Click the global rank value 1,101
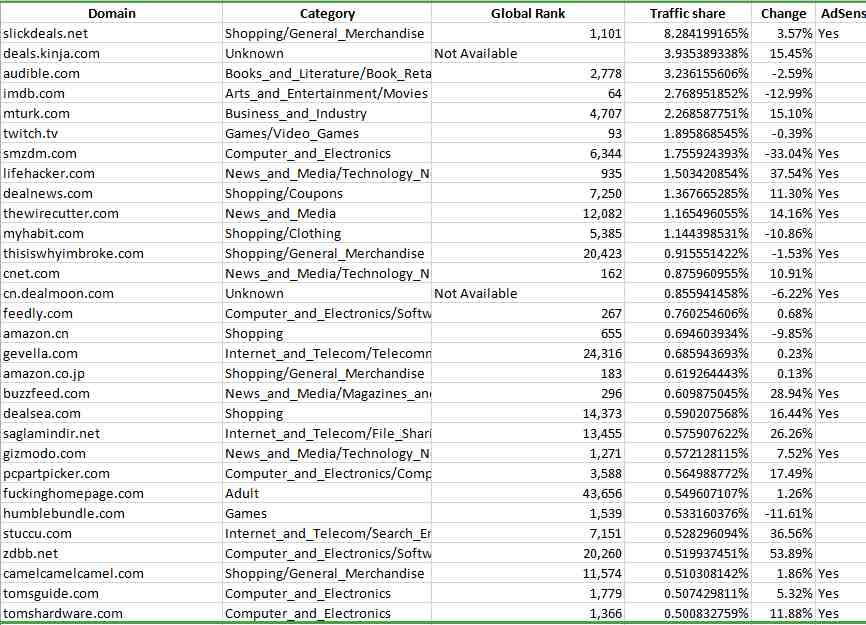The image size is (866, 625). tap(527, 33)
